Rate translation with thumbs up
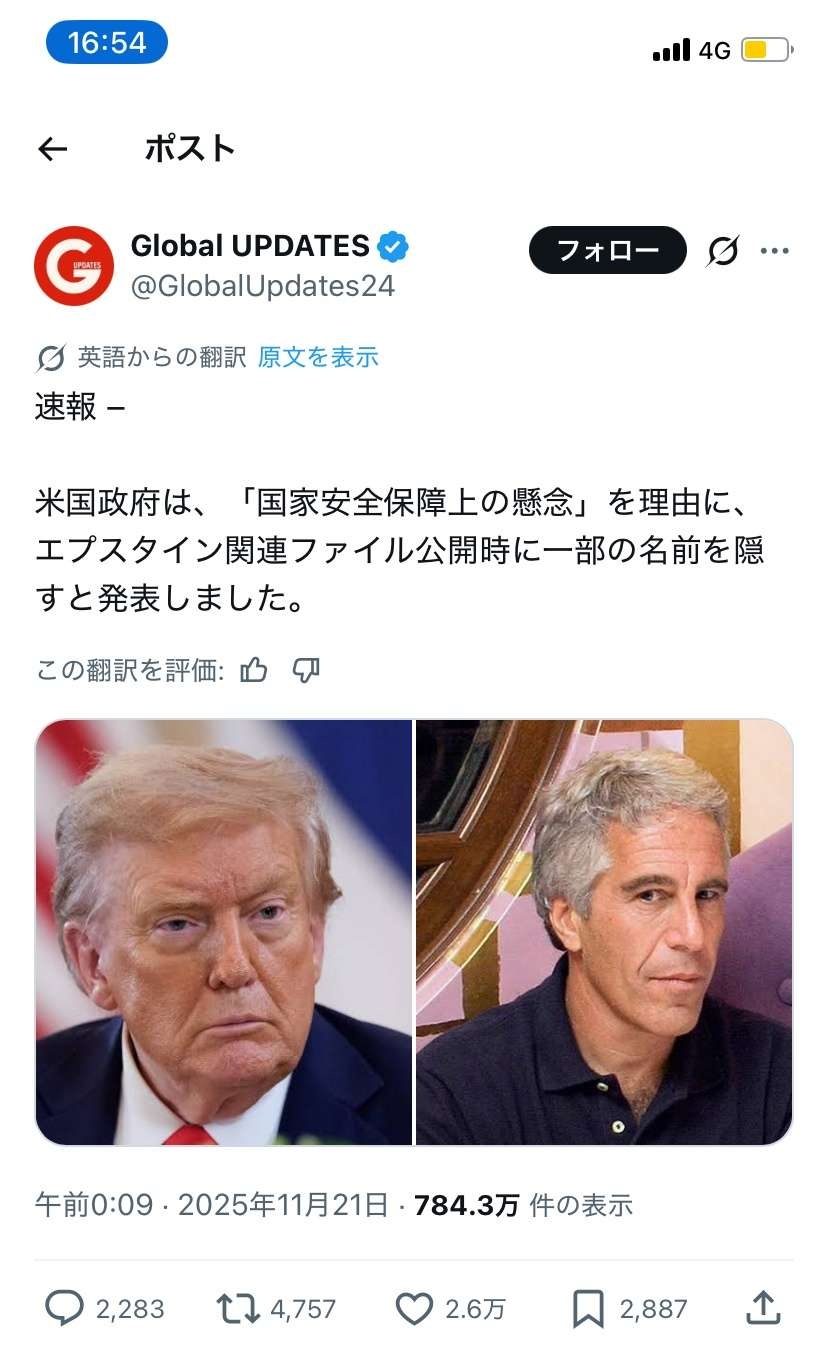 click(254, 670)
